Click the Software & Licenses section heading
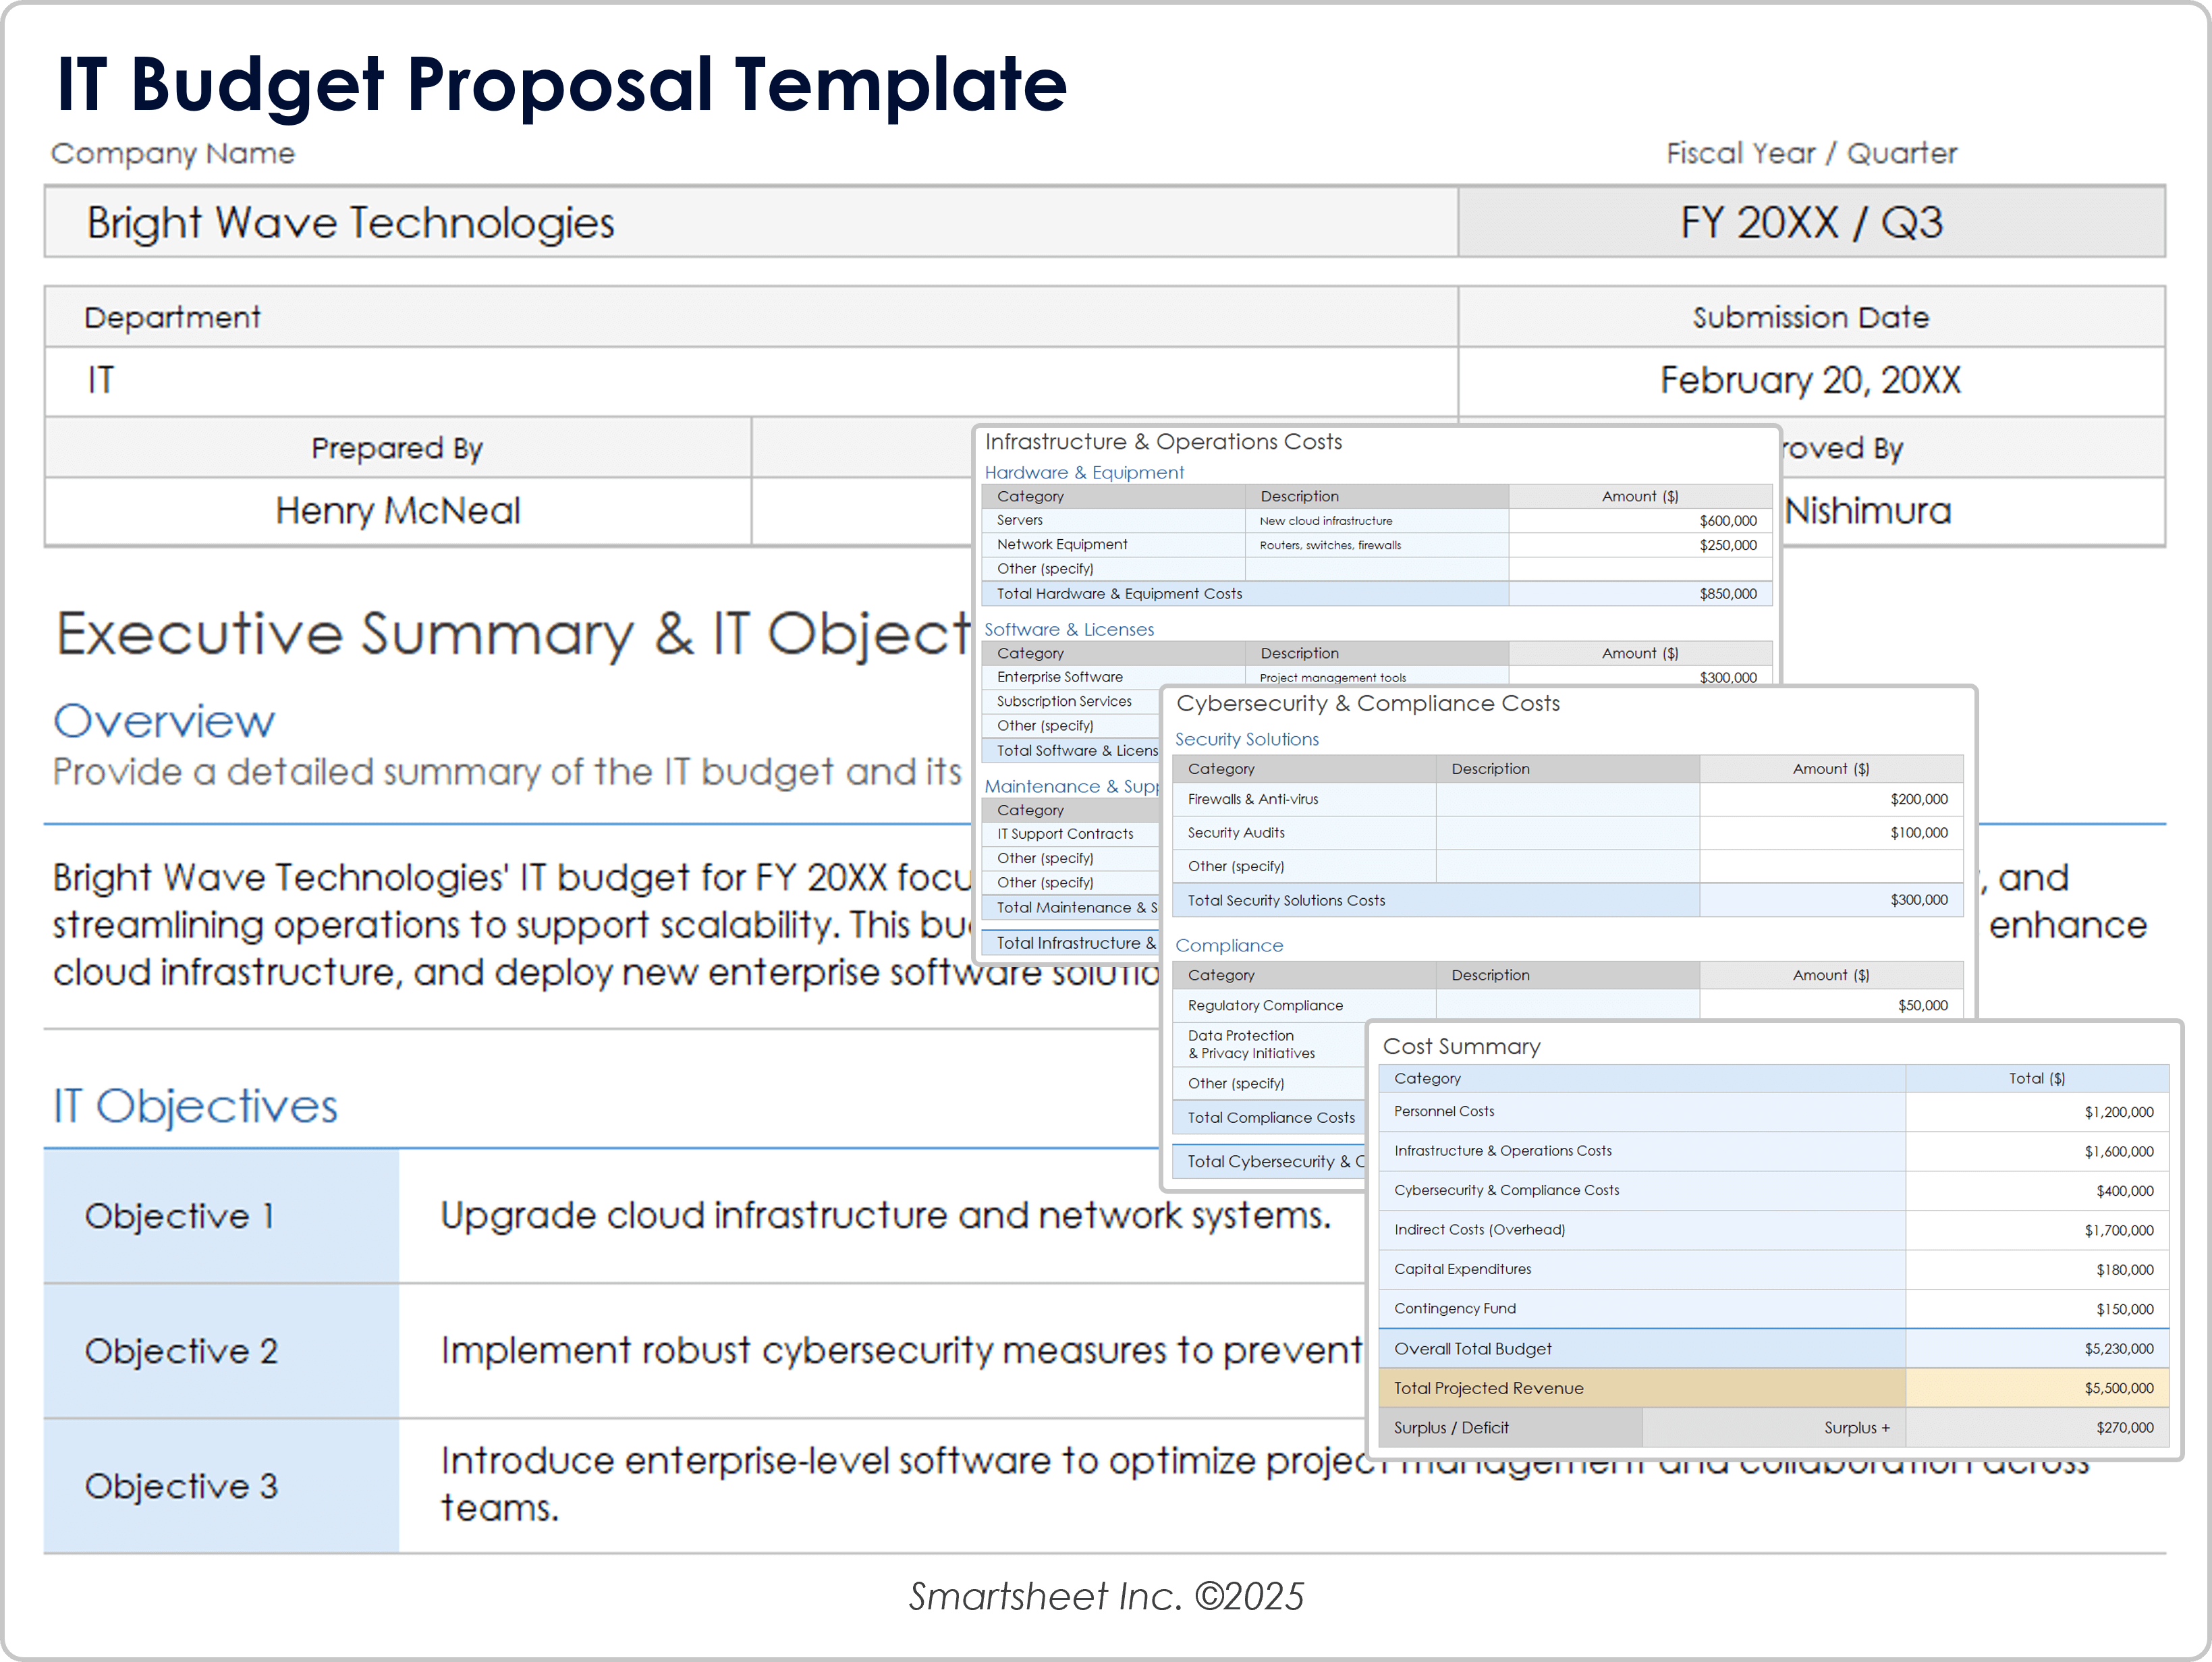 coord(1069,629)
